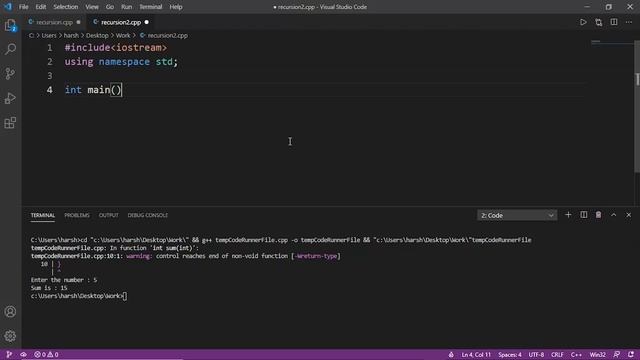640x360 pixels.
Task: Open the Go menu
Action: coord(110,7)
